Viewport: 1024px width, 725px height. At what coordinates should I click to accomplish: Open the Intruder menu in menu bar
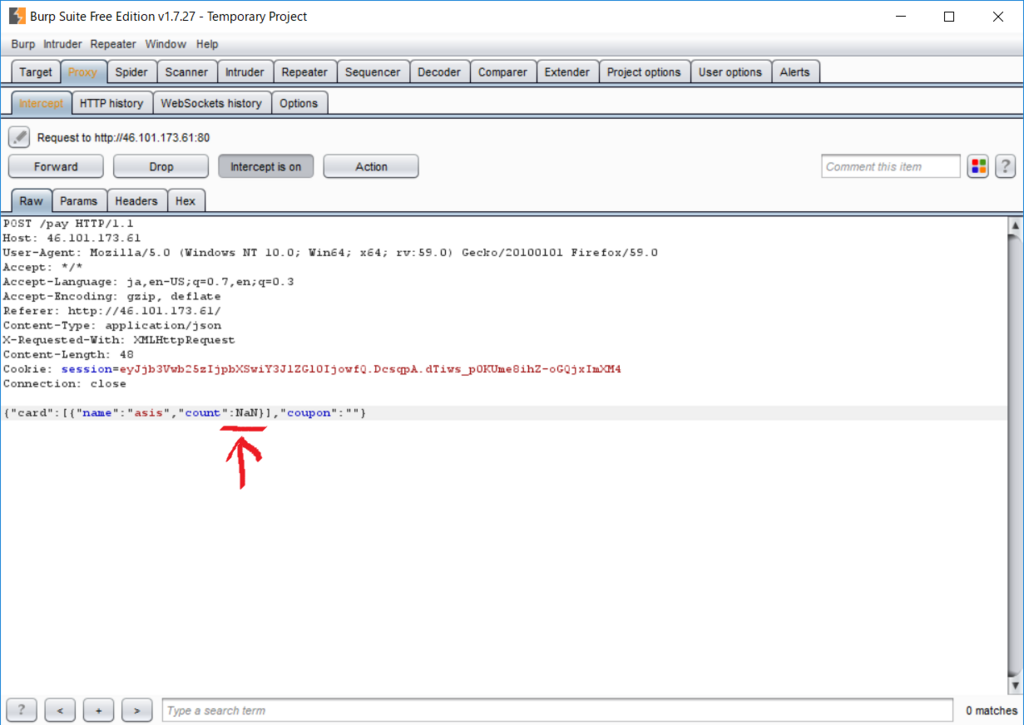point(63,44)
